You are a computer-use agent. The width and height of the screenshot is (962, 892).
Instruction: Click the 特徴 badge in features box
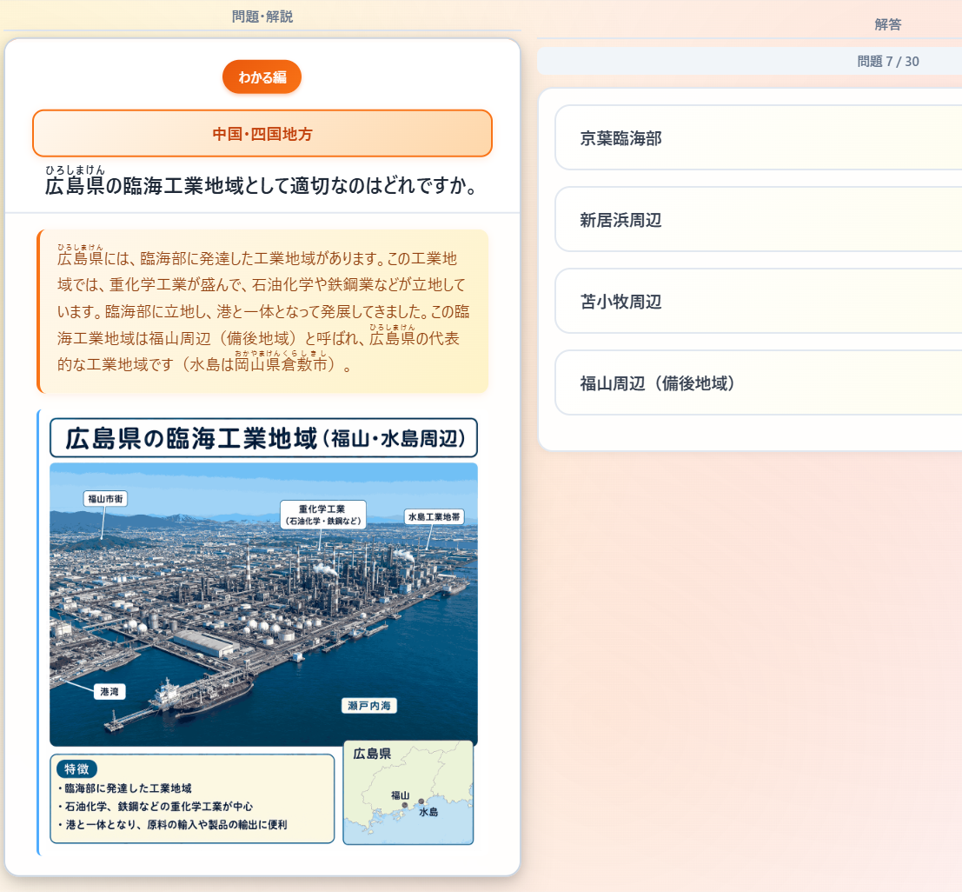77,769
